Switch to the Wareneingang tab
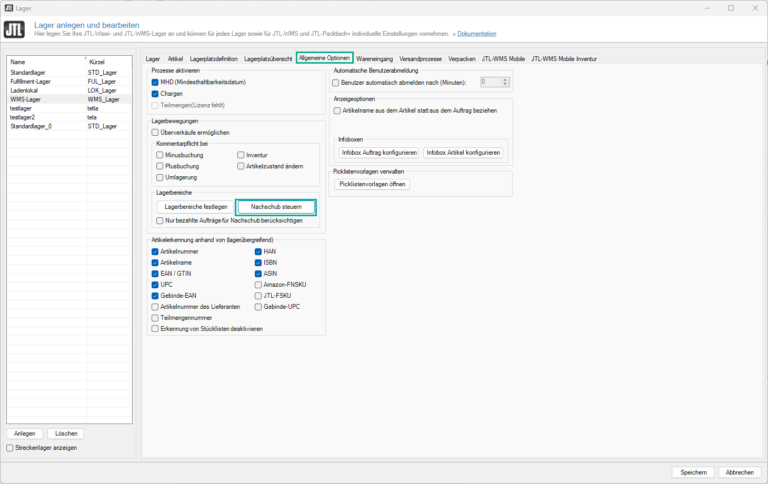The image size is (768, 484). (x=376, y=59)
